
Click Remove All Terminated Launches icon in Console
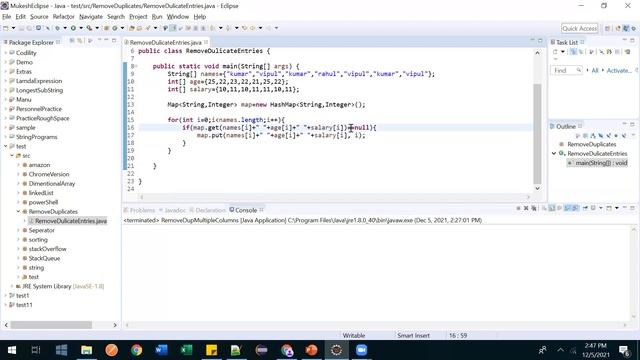pos(533,208)
